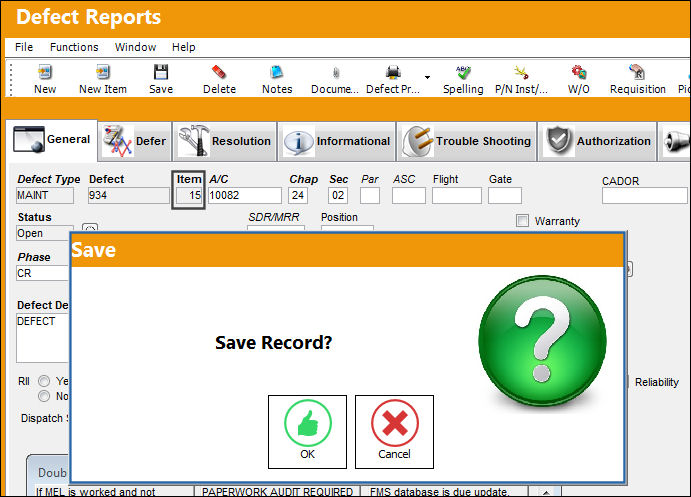Open the Help menu
This screenshot has width=691, height=497.
[x=183, y=47]
